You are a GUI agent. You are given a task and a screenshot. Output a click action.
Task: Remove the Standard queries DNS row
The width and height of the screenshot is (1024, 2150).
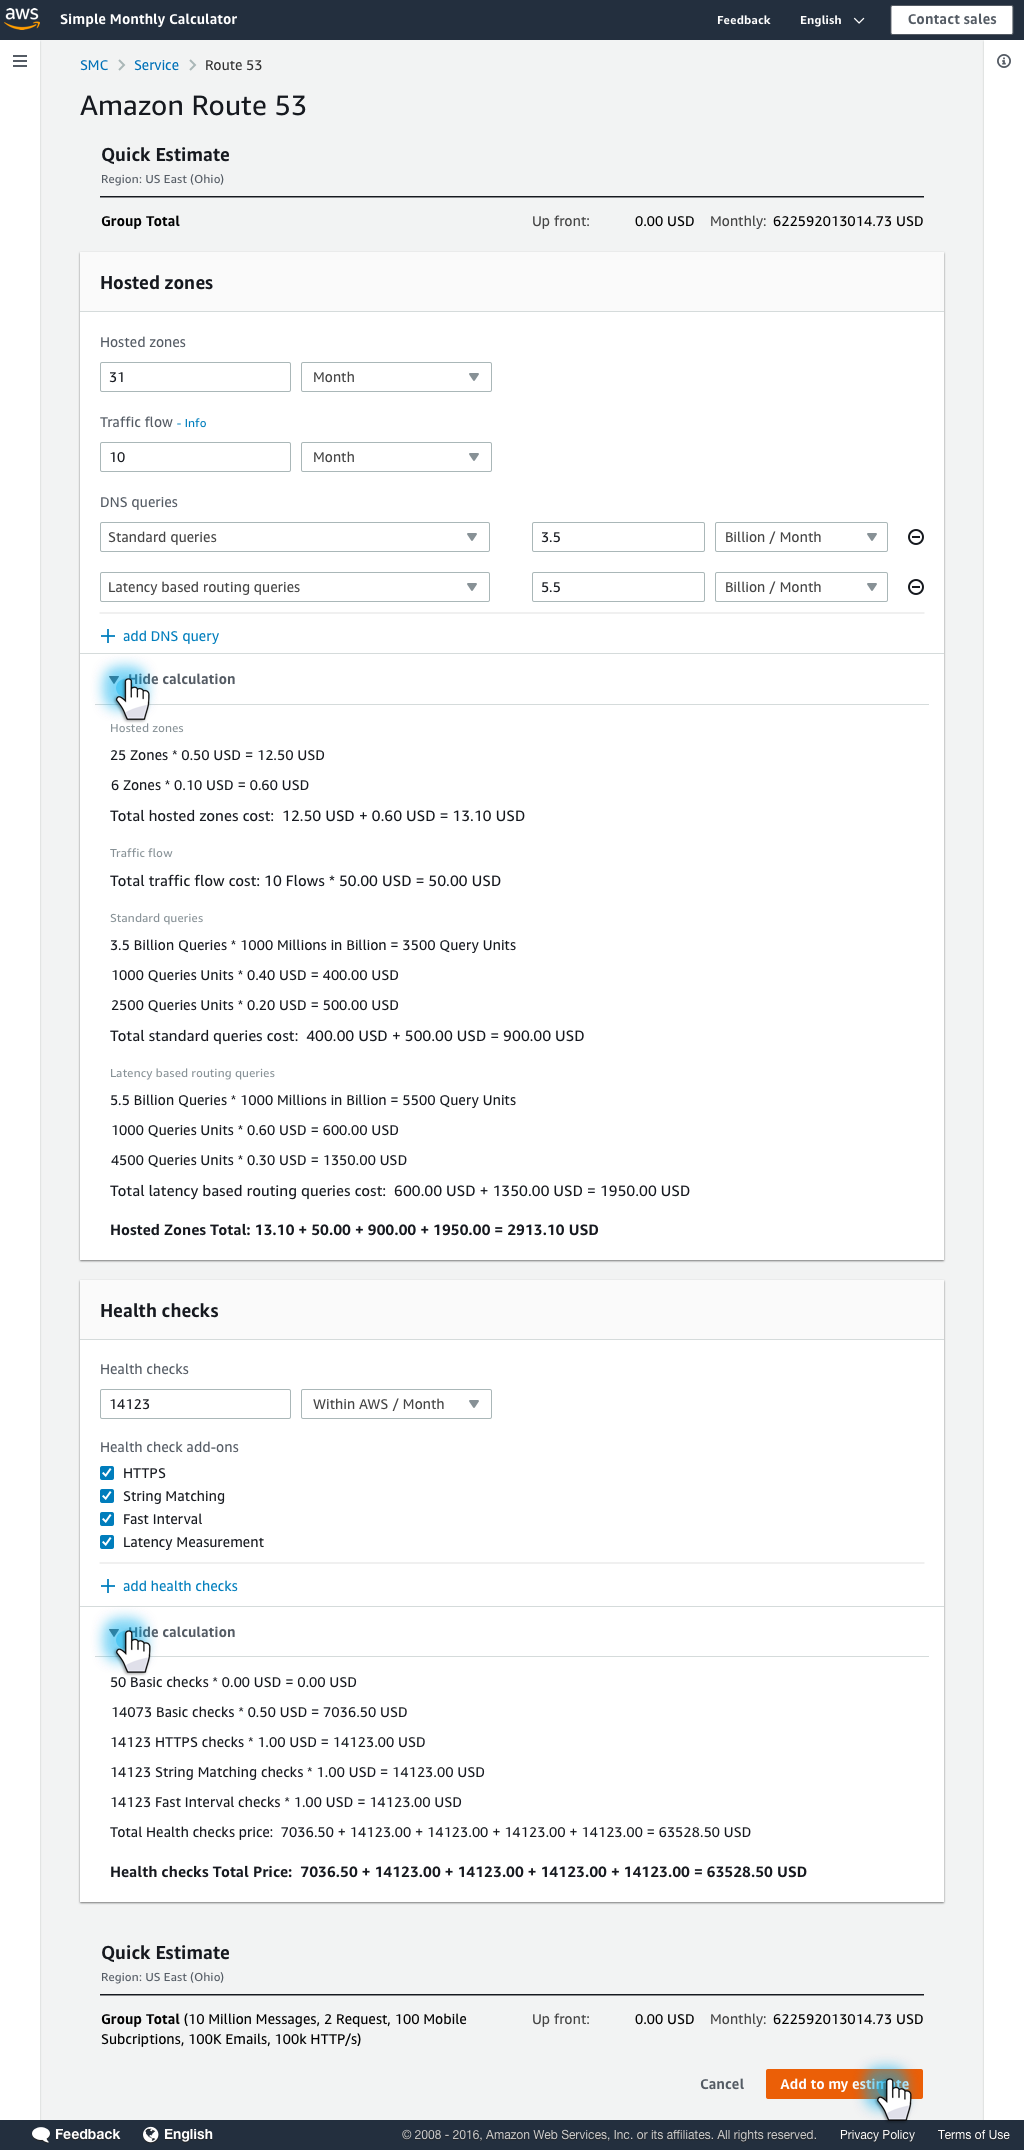(915, 537)
